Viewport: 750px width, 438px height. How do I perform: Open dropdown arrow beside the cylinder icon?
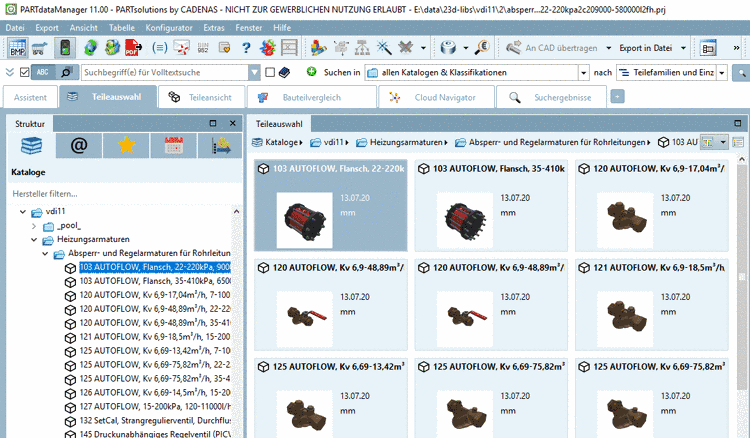tap(465, 48)
